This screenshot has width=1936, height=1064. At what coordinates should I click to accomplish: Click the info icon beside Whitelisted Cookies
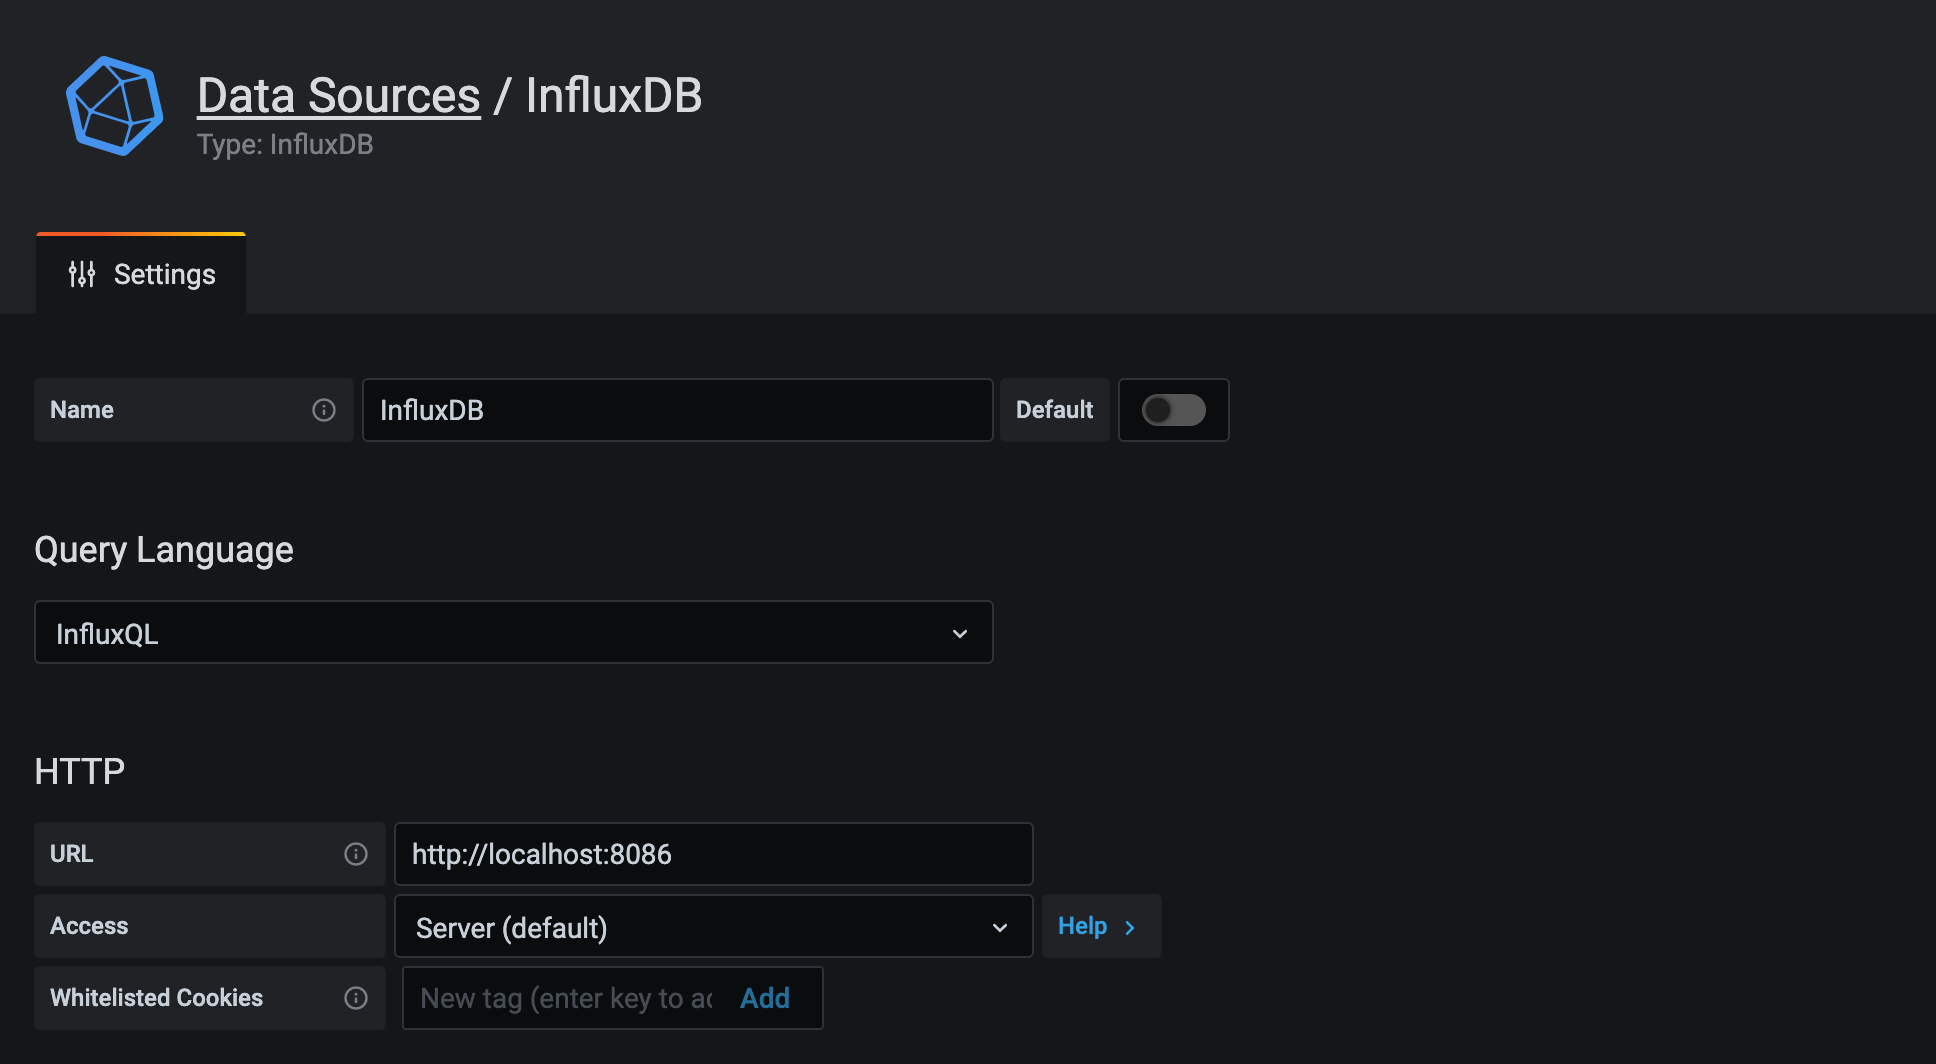pos(356,997)
